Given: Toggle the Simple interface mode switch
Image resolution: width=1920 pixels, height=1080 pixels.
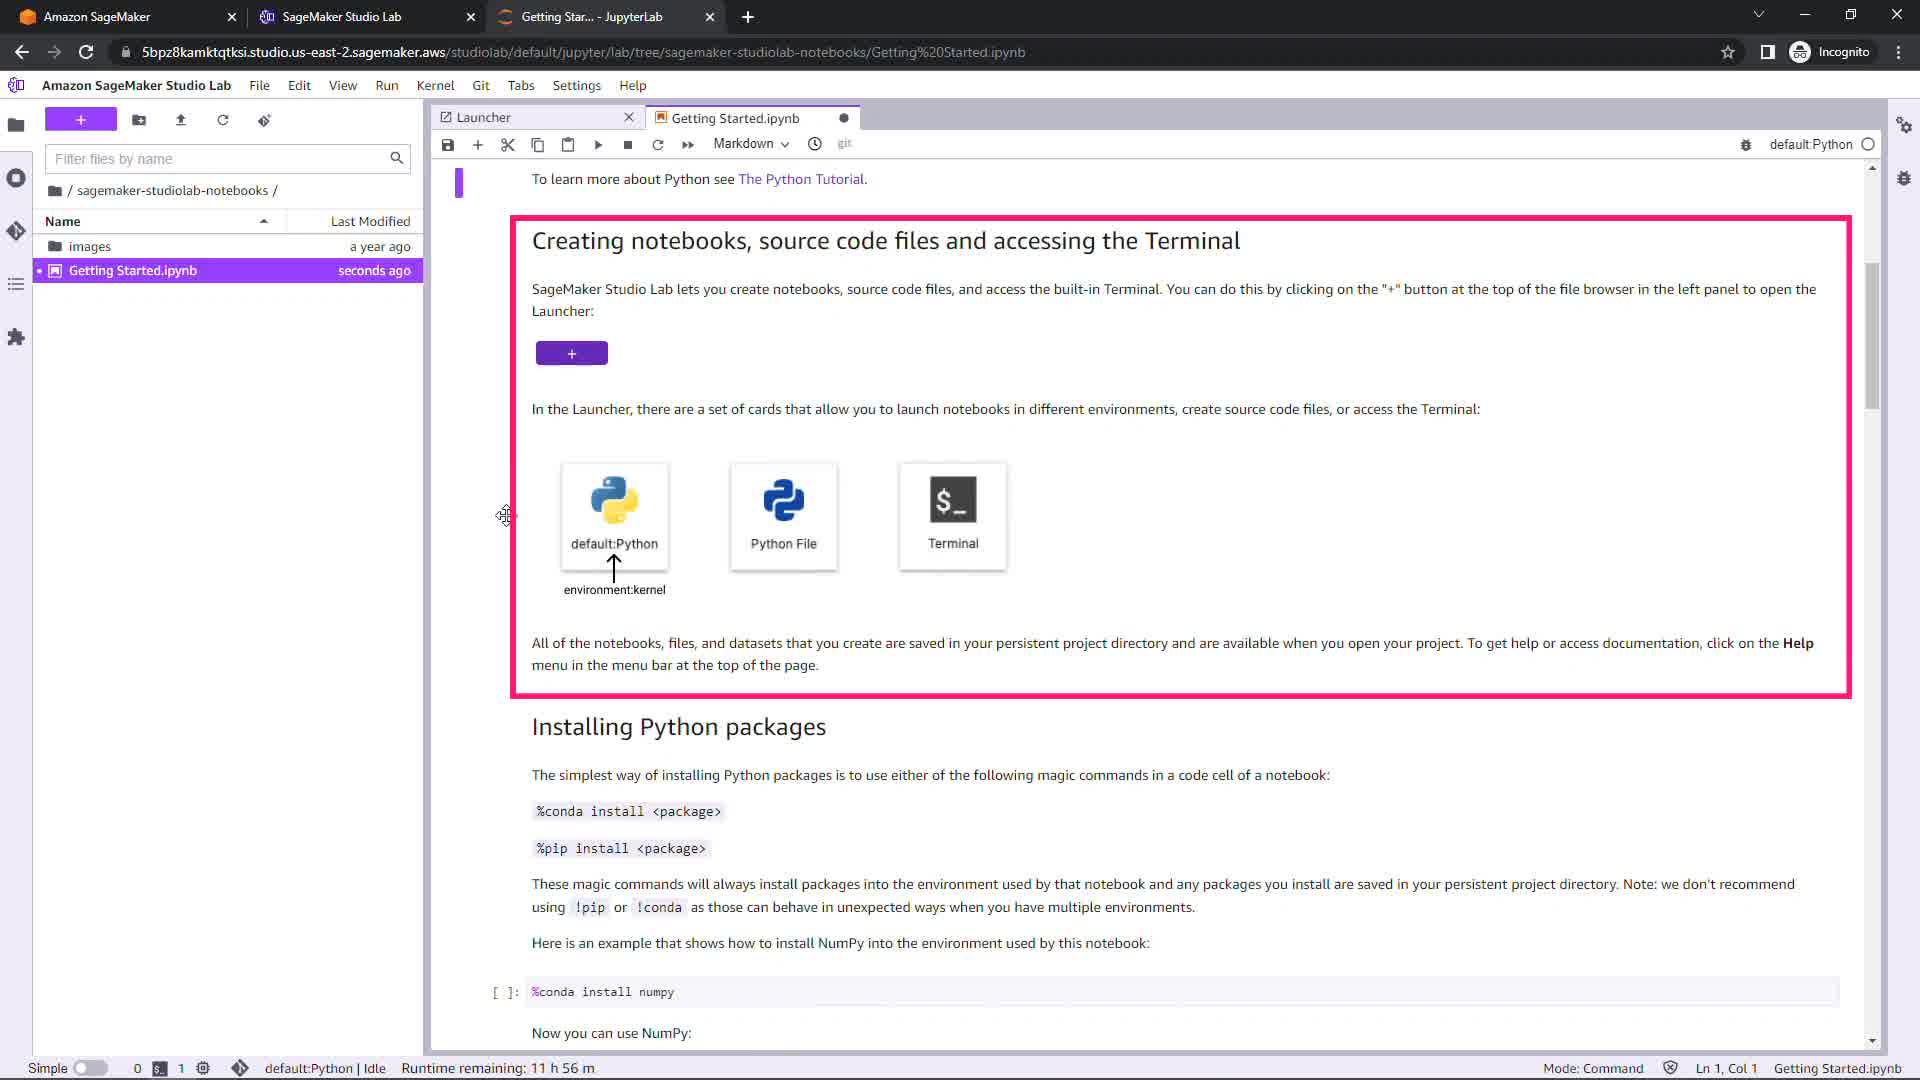Looking at the screenshot, I should [90, 1068].
